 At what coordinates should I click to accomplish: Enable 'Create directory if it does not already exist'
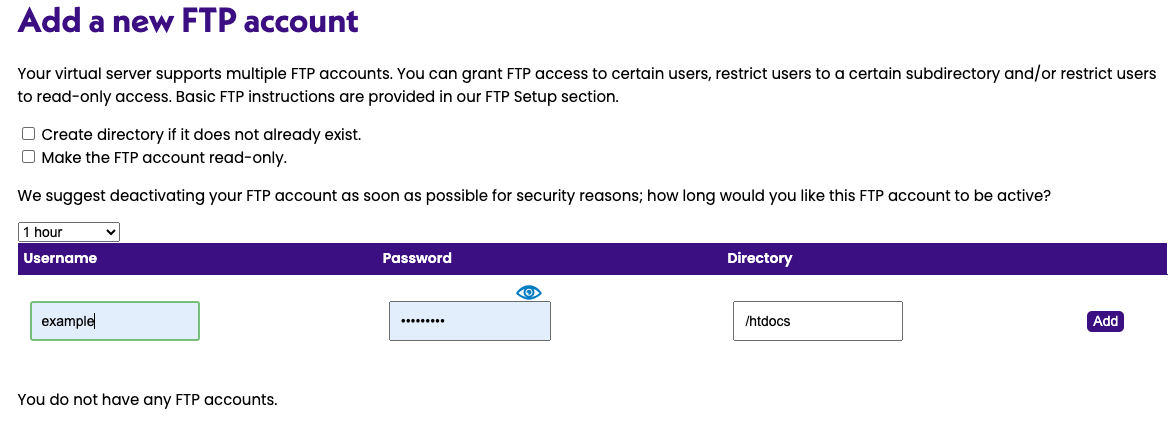(x=29, y=134)
